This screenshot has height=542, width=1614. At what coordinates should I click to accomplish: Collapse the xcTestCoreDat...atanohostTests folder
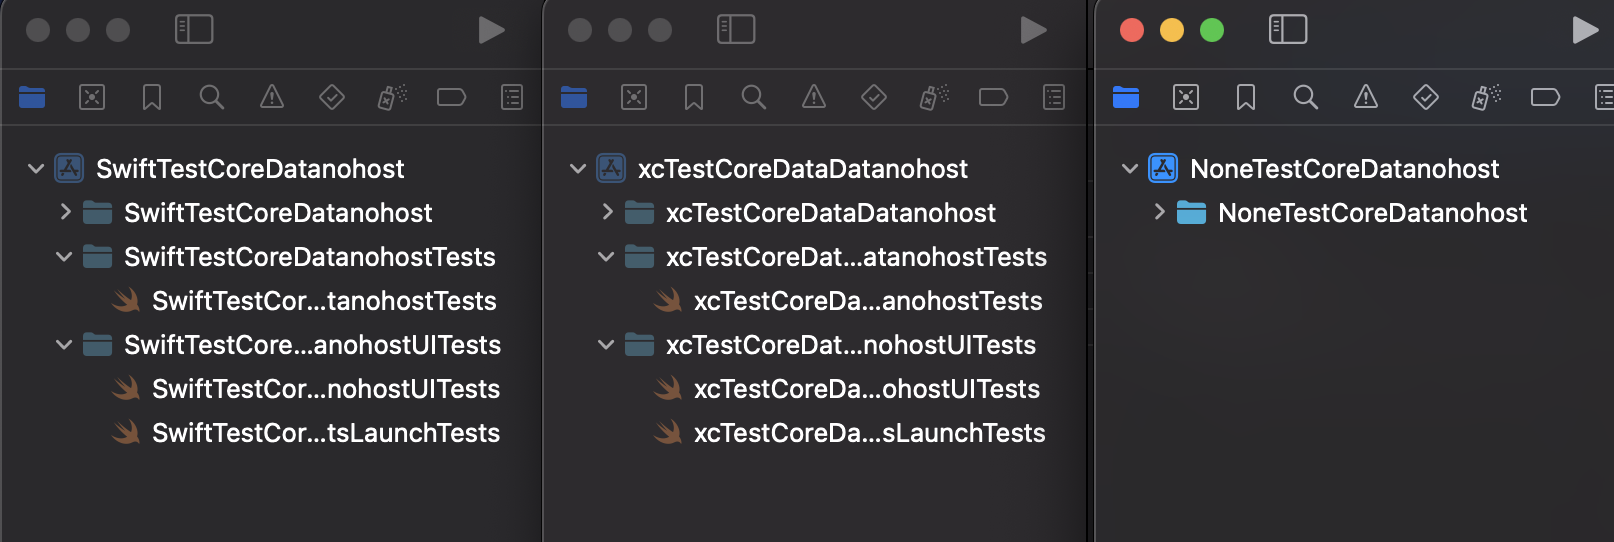pos(606,256)
